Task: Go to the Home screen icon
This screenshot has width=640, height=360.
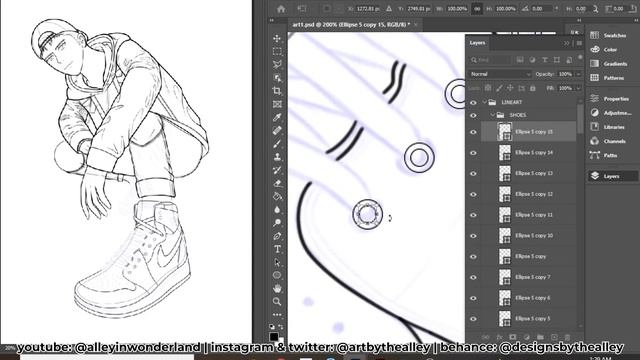Action: [281, 9]
